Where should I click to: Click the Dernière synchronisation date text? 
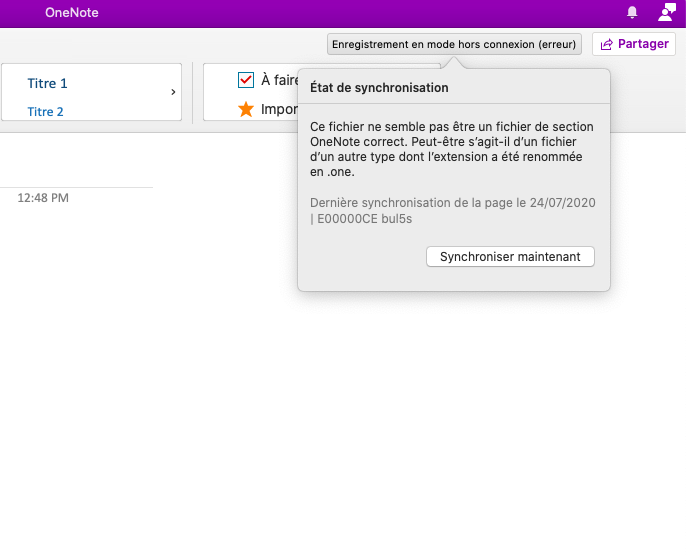pyautogui.click(x=452, y=210)
